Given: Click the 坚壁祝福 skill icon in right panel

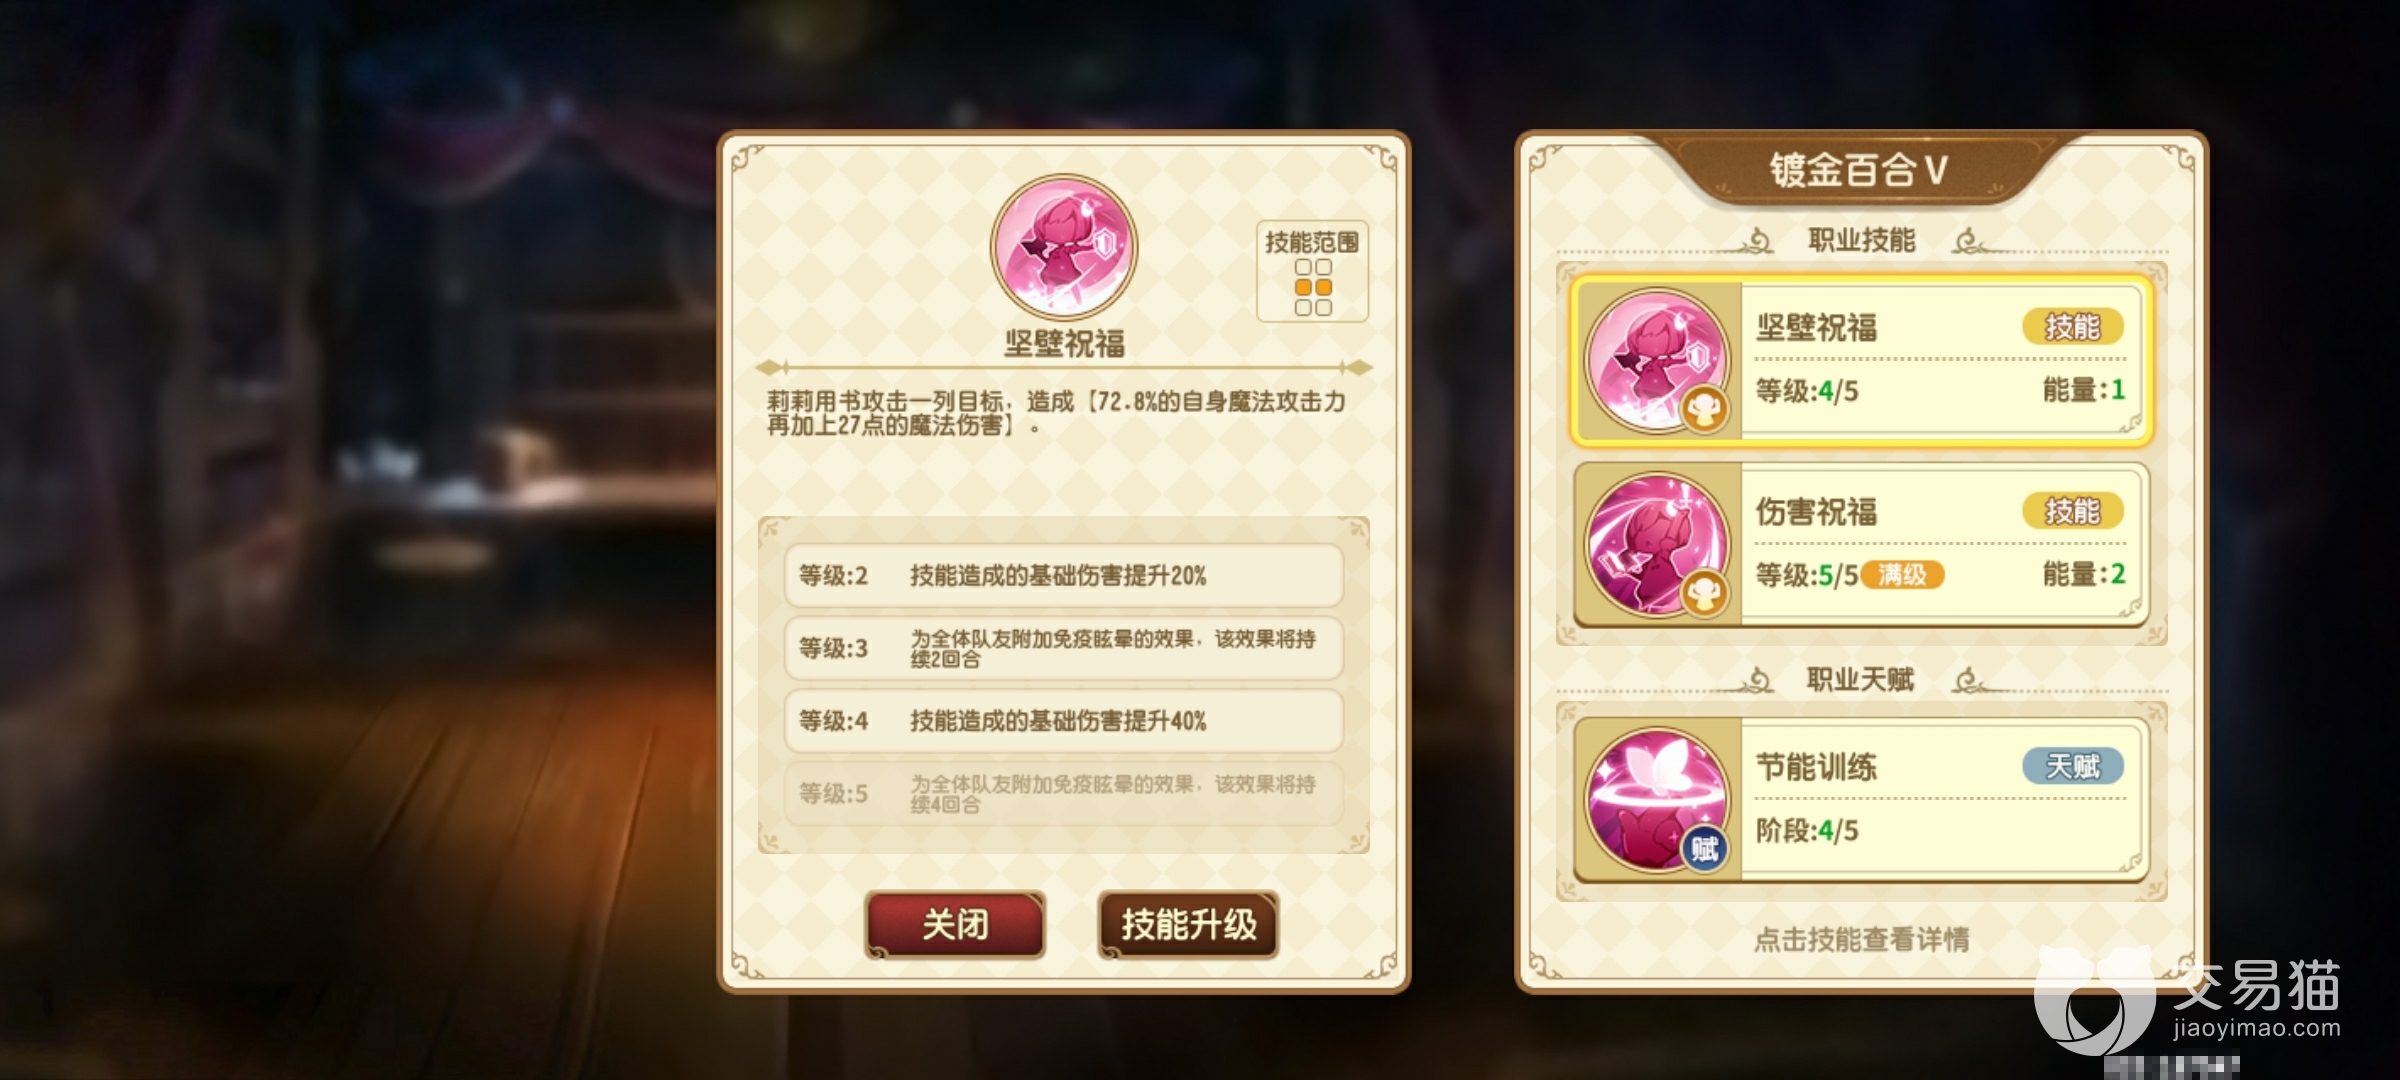Looking at the screenshot, I should (x=1657, y=360).
